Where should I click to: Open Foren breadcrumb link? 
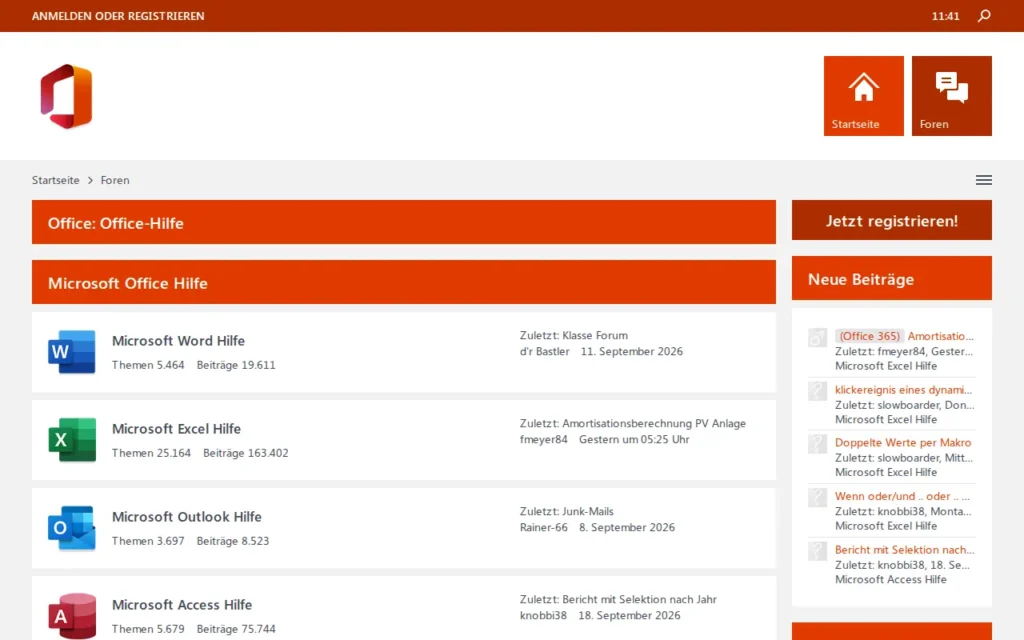(115, 180)
